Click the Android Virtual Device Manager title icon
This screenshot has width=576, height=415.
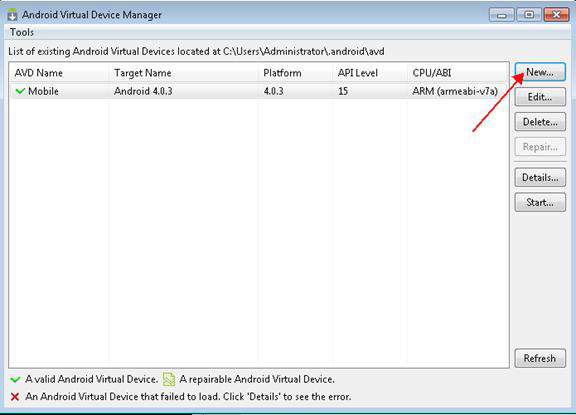pyautogui.click(x=12, y=15)
